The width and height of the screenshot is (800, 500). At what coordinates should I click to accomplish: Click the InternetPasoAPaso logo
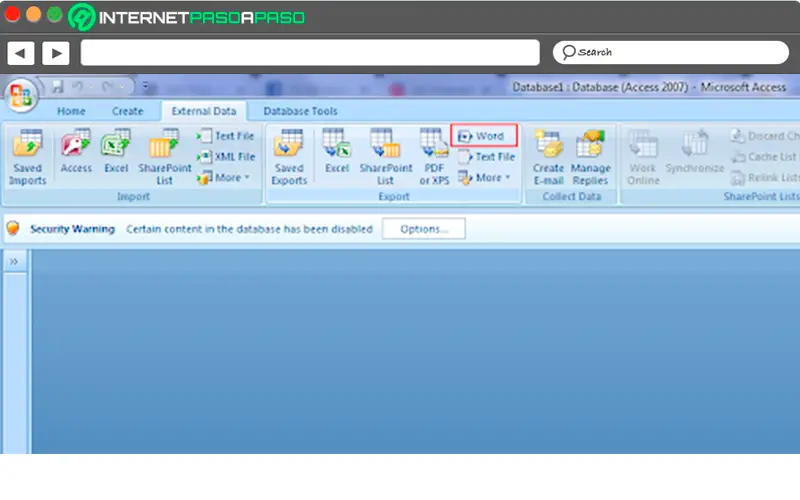[187, 17]
